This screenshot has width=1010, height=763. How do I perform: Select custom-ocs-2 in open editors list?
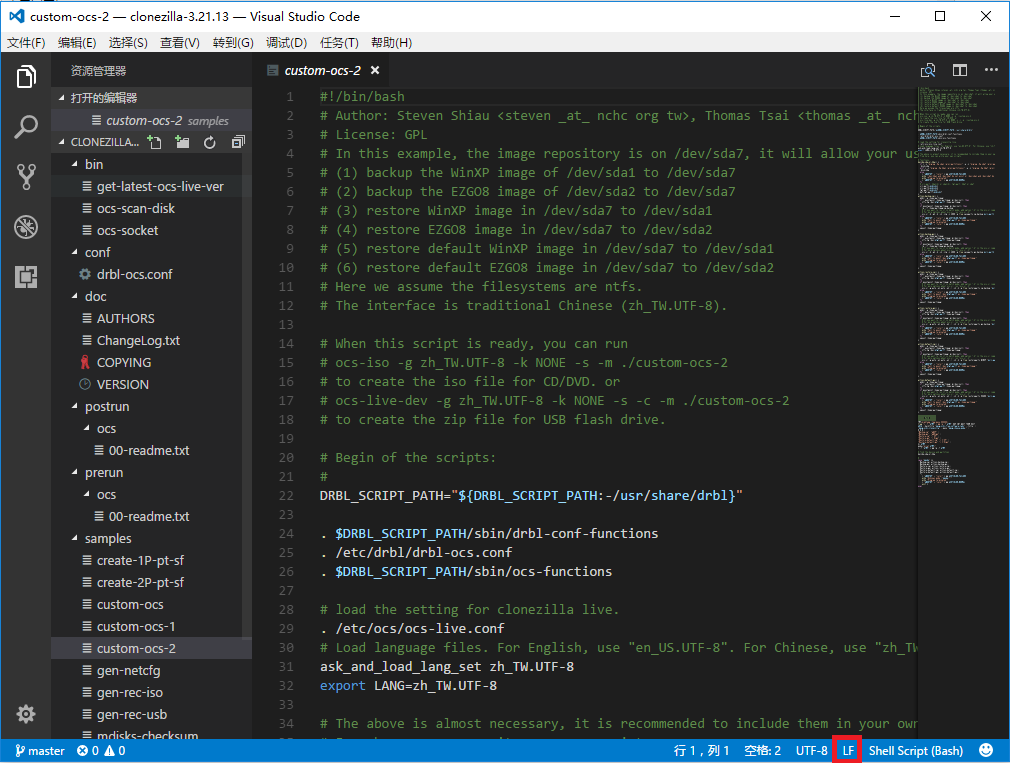tap(151, 120)
